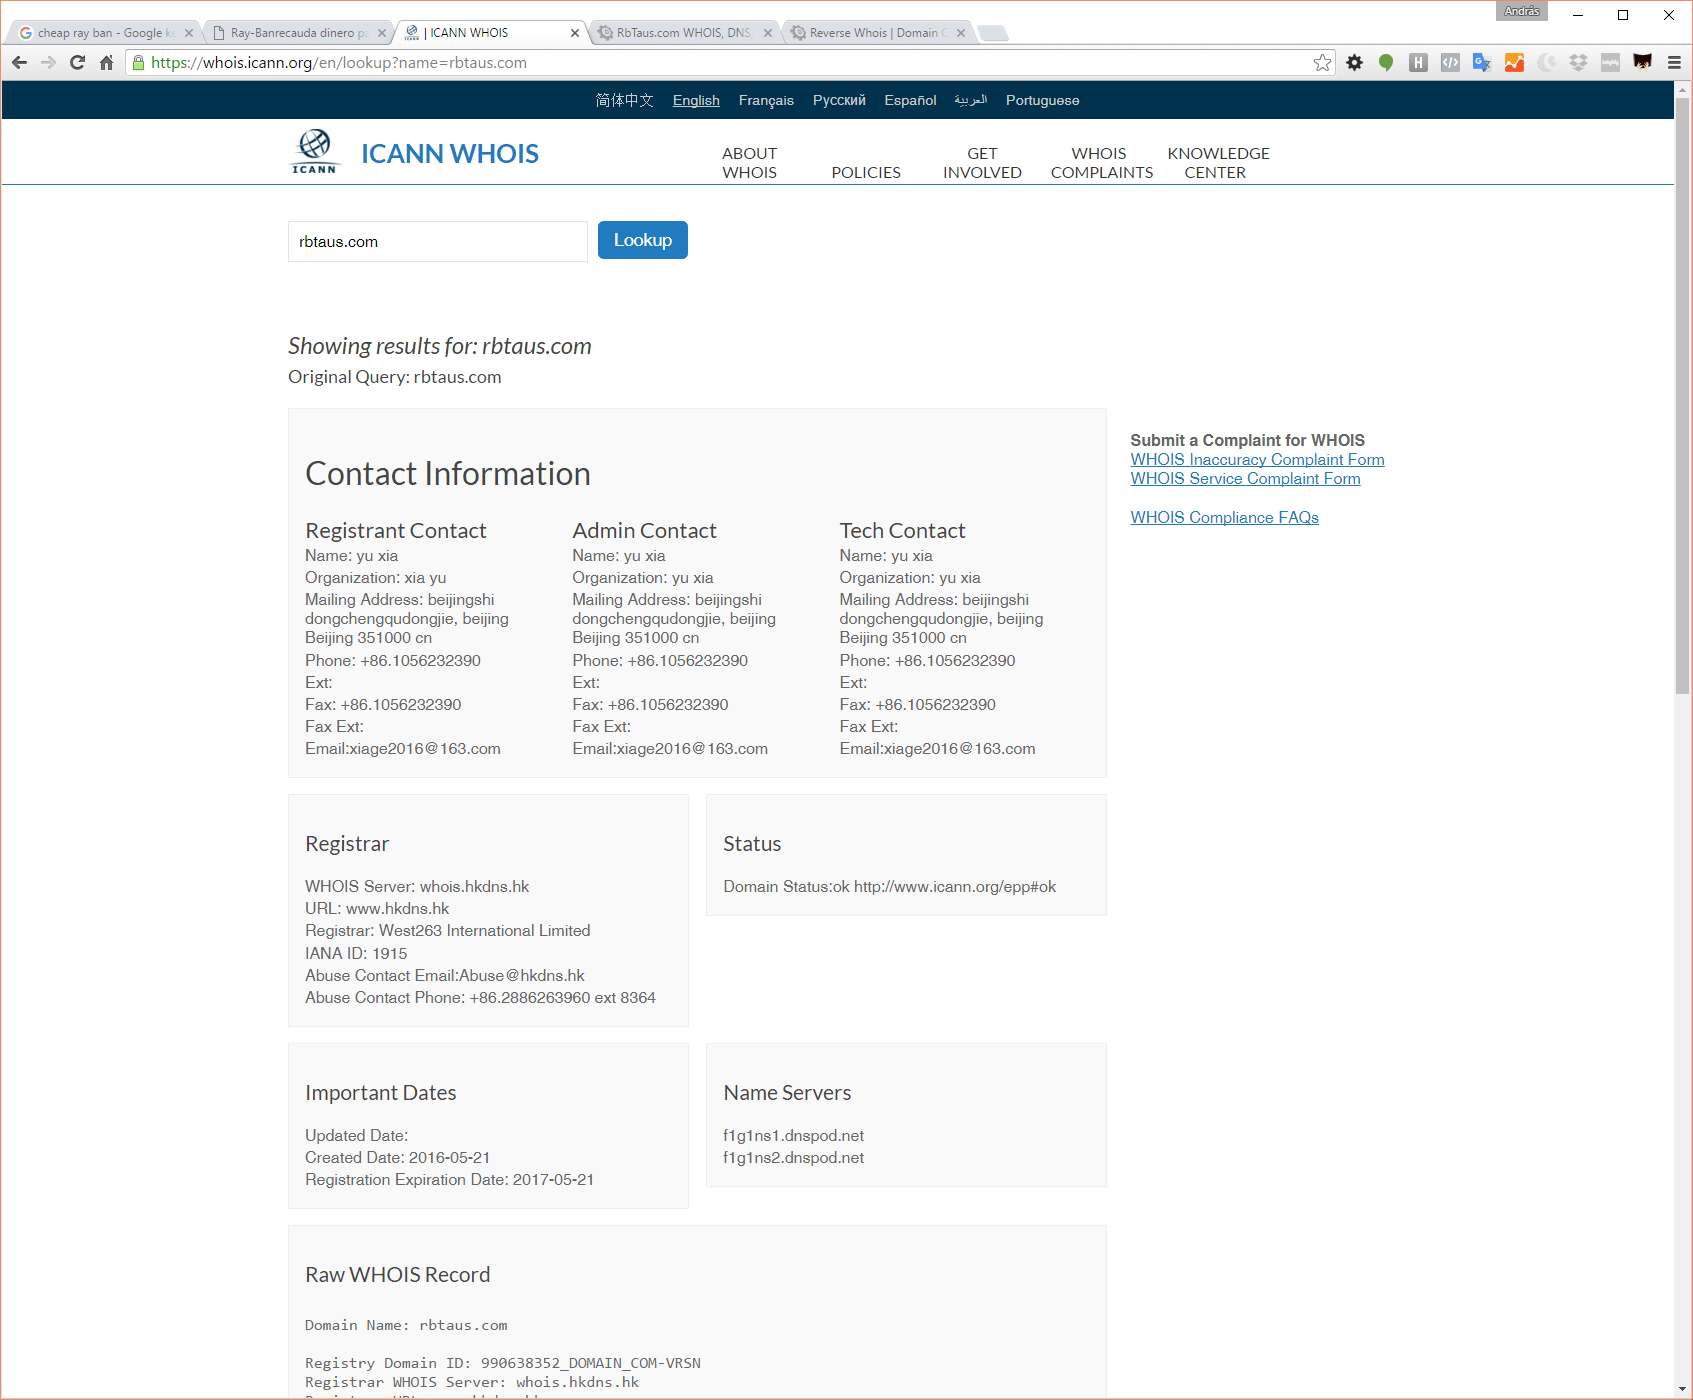The image size is (1693, 1400).
Task: Open the POLICIES menu
Action: click(866, 172)
